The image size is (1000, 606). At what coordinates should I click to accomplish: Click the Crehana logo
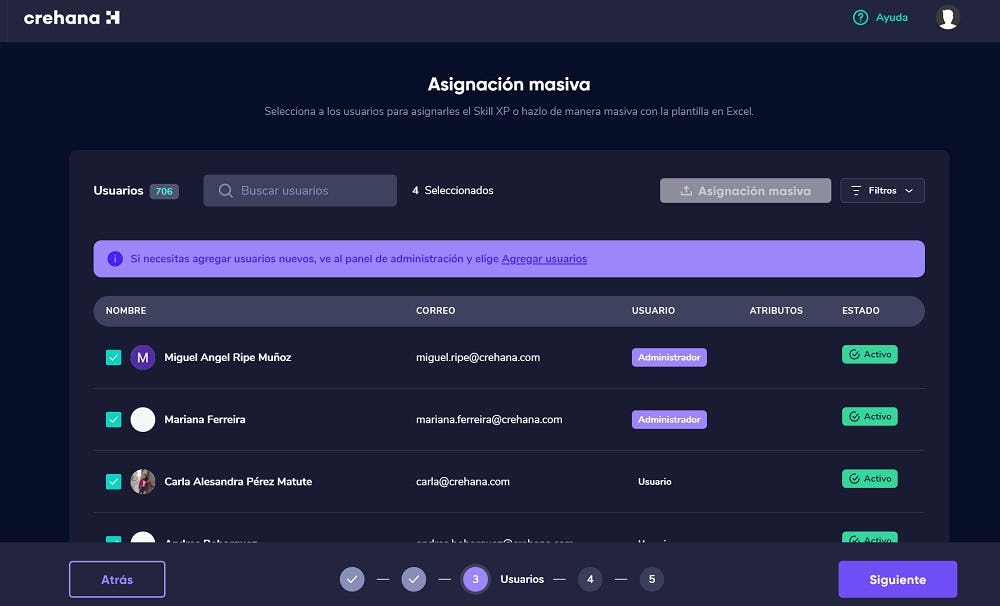pos(71,18)
